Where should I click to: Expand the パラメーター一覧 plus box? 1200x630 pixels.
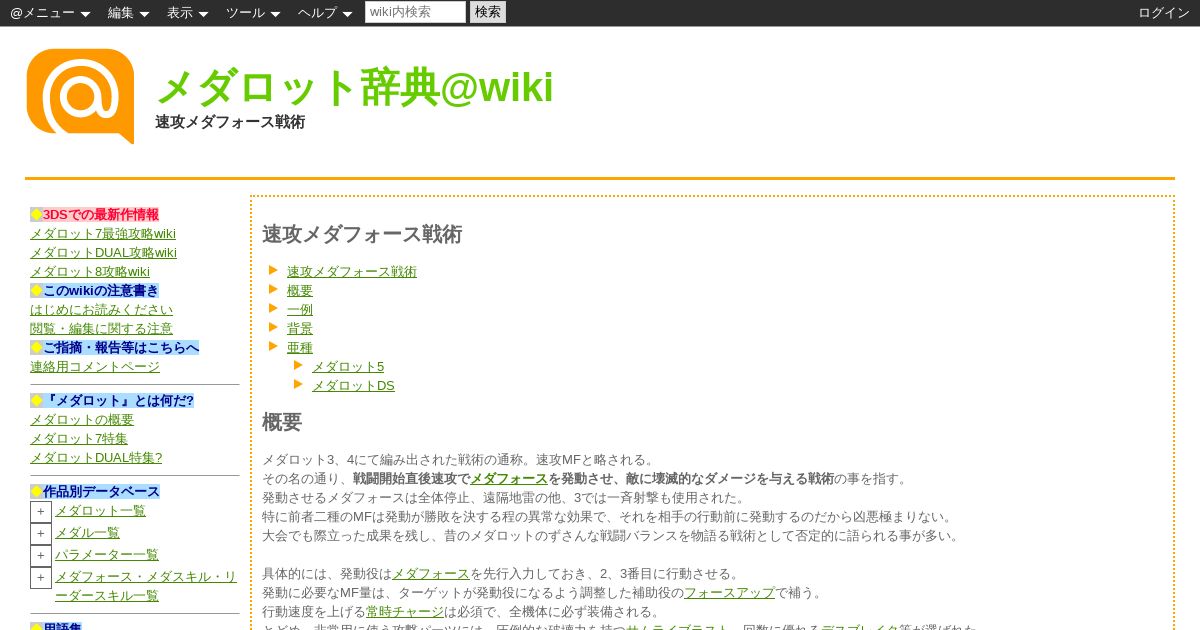pyautogui.click(x=41, y=556)
